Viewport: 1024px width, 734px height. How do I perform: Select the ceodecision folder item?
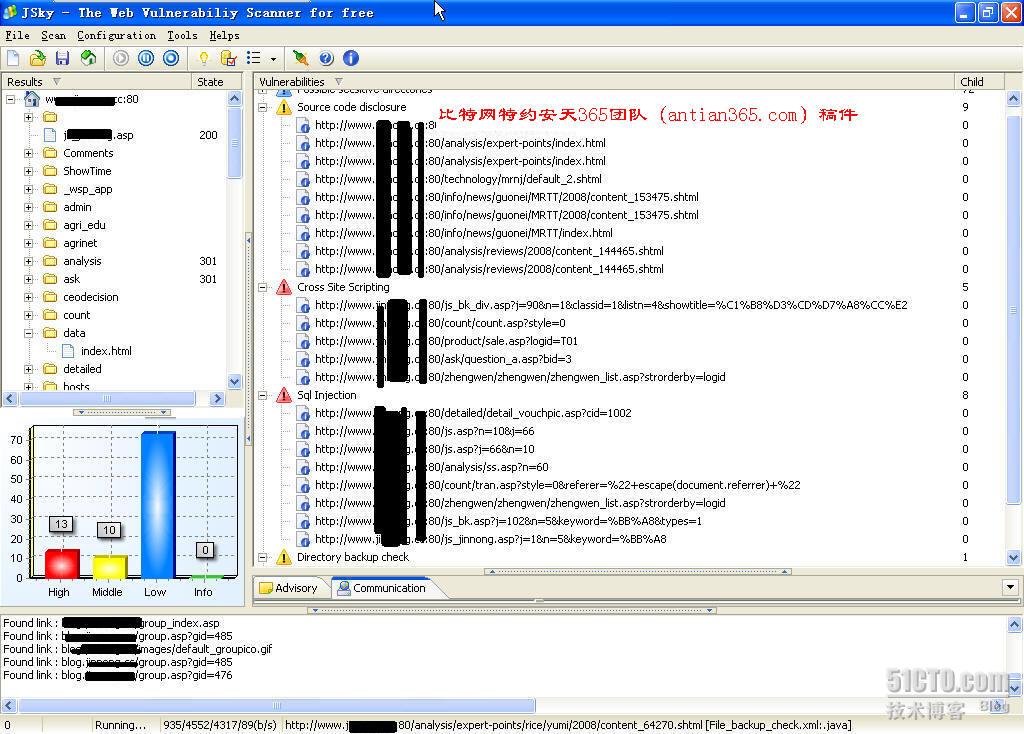(x=91, y=297)
